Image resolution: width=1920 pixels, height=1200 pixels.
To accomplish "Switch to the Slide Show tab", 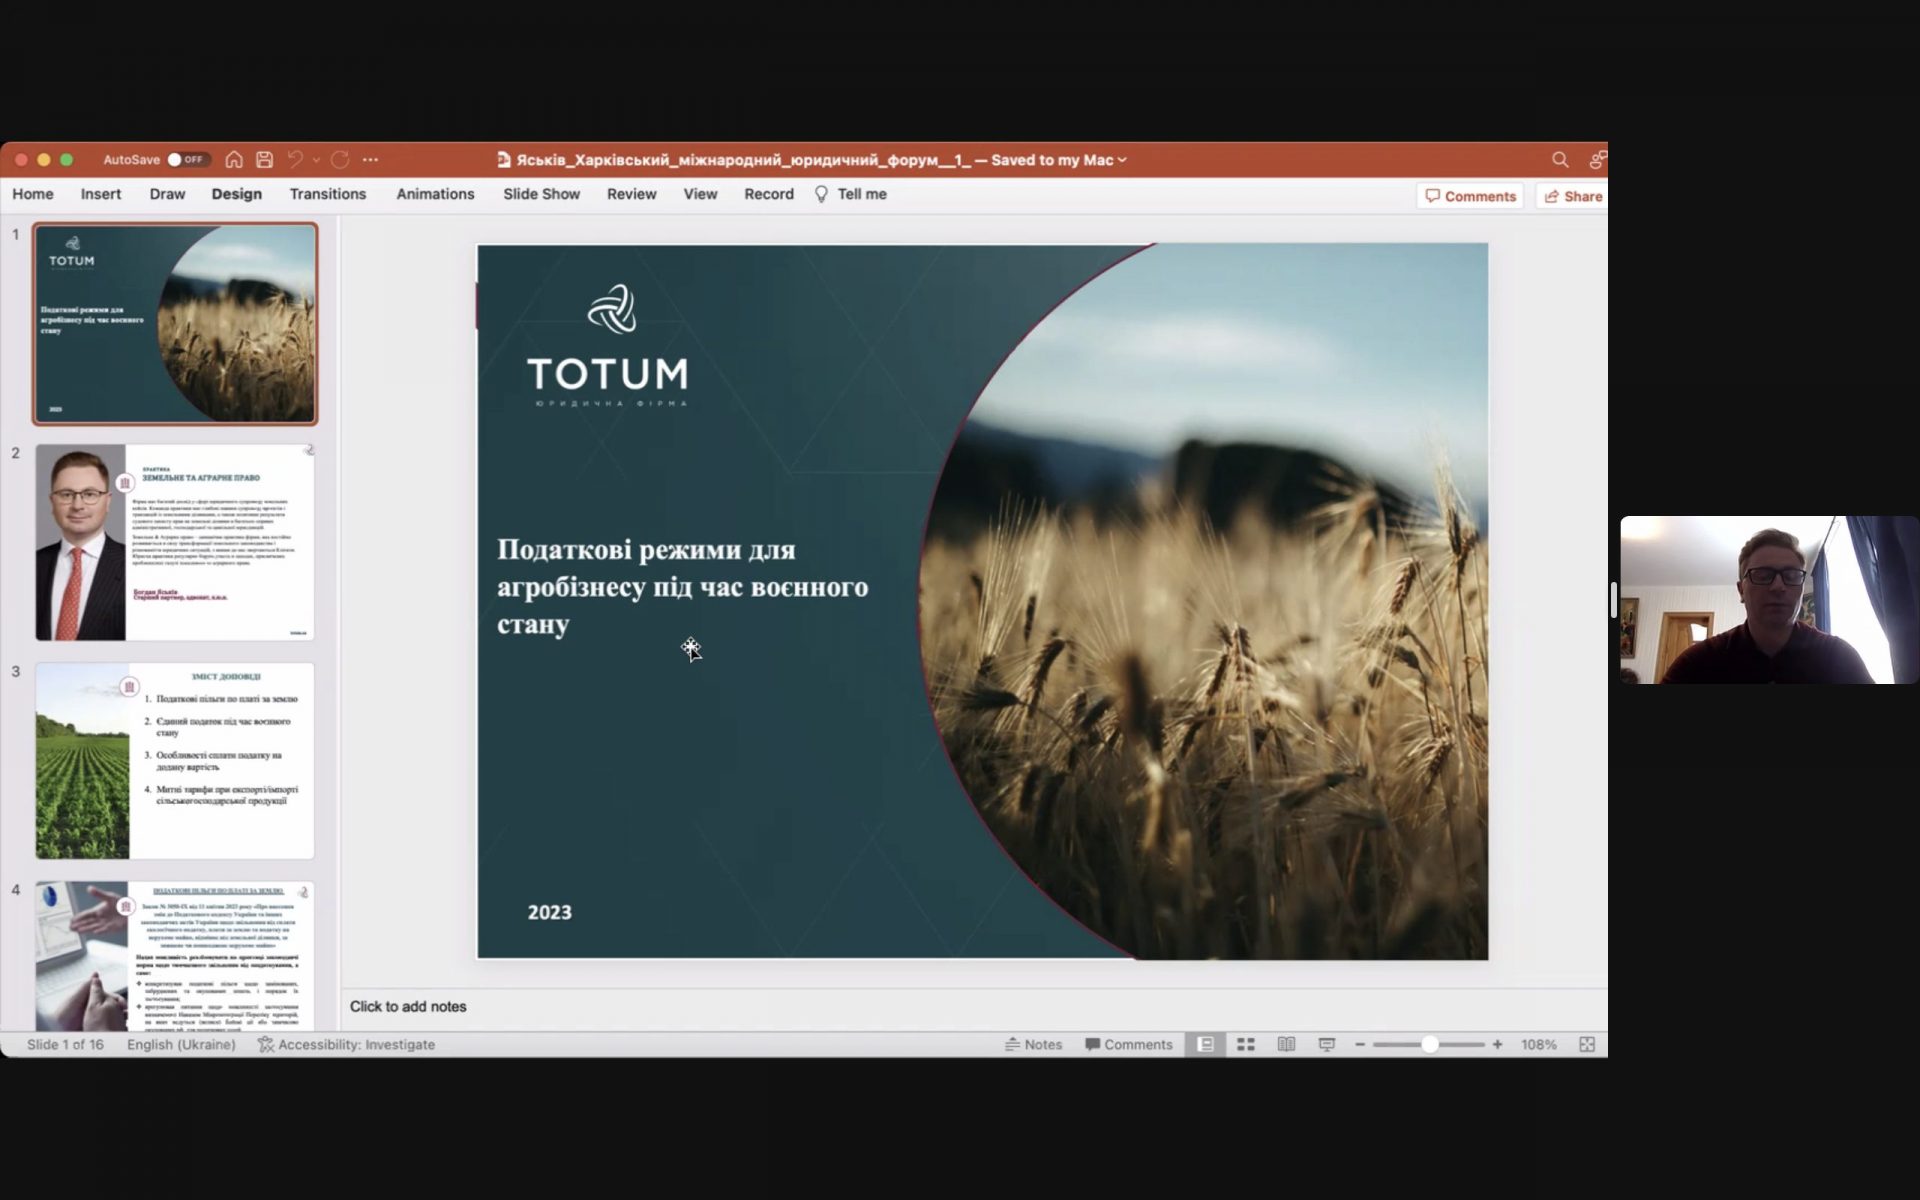I will (541, 194).
